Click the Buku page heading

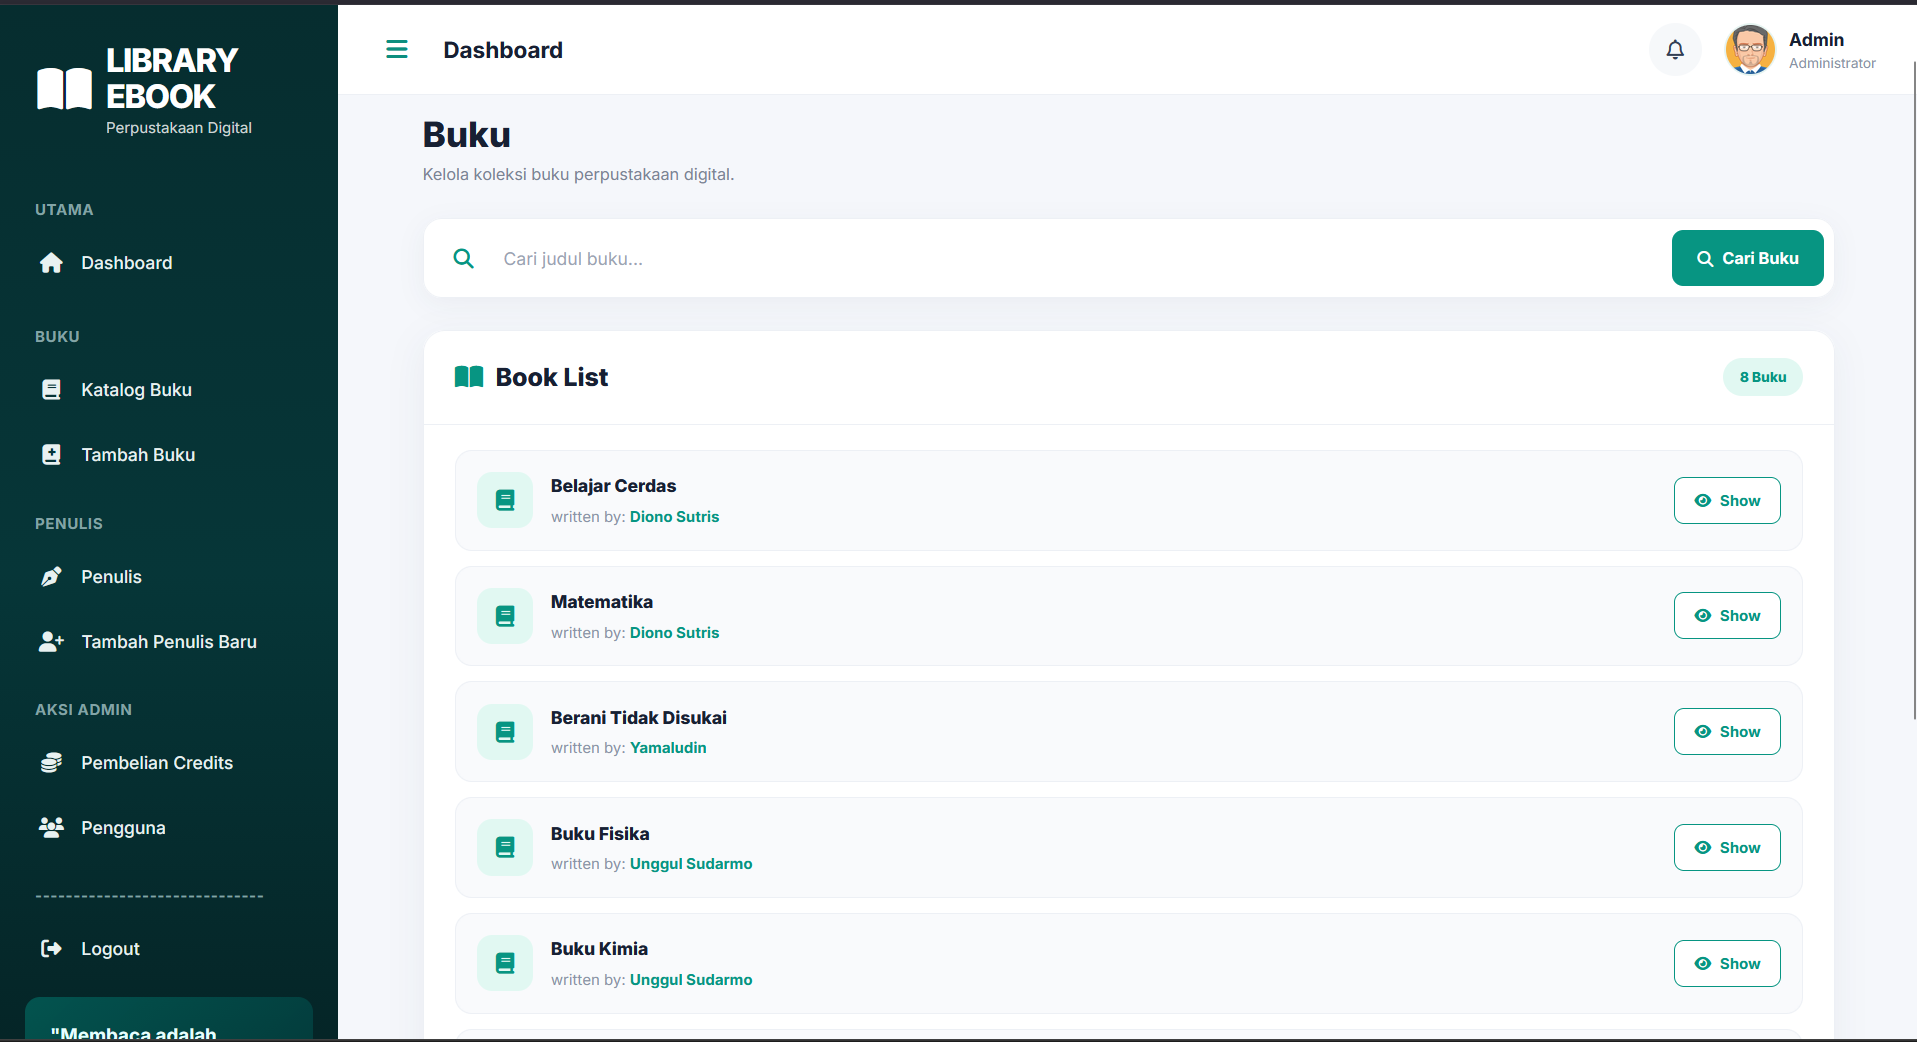pyautogui.click(x=466, y=135)
